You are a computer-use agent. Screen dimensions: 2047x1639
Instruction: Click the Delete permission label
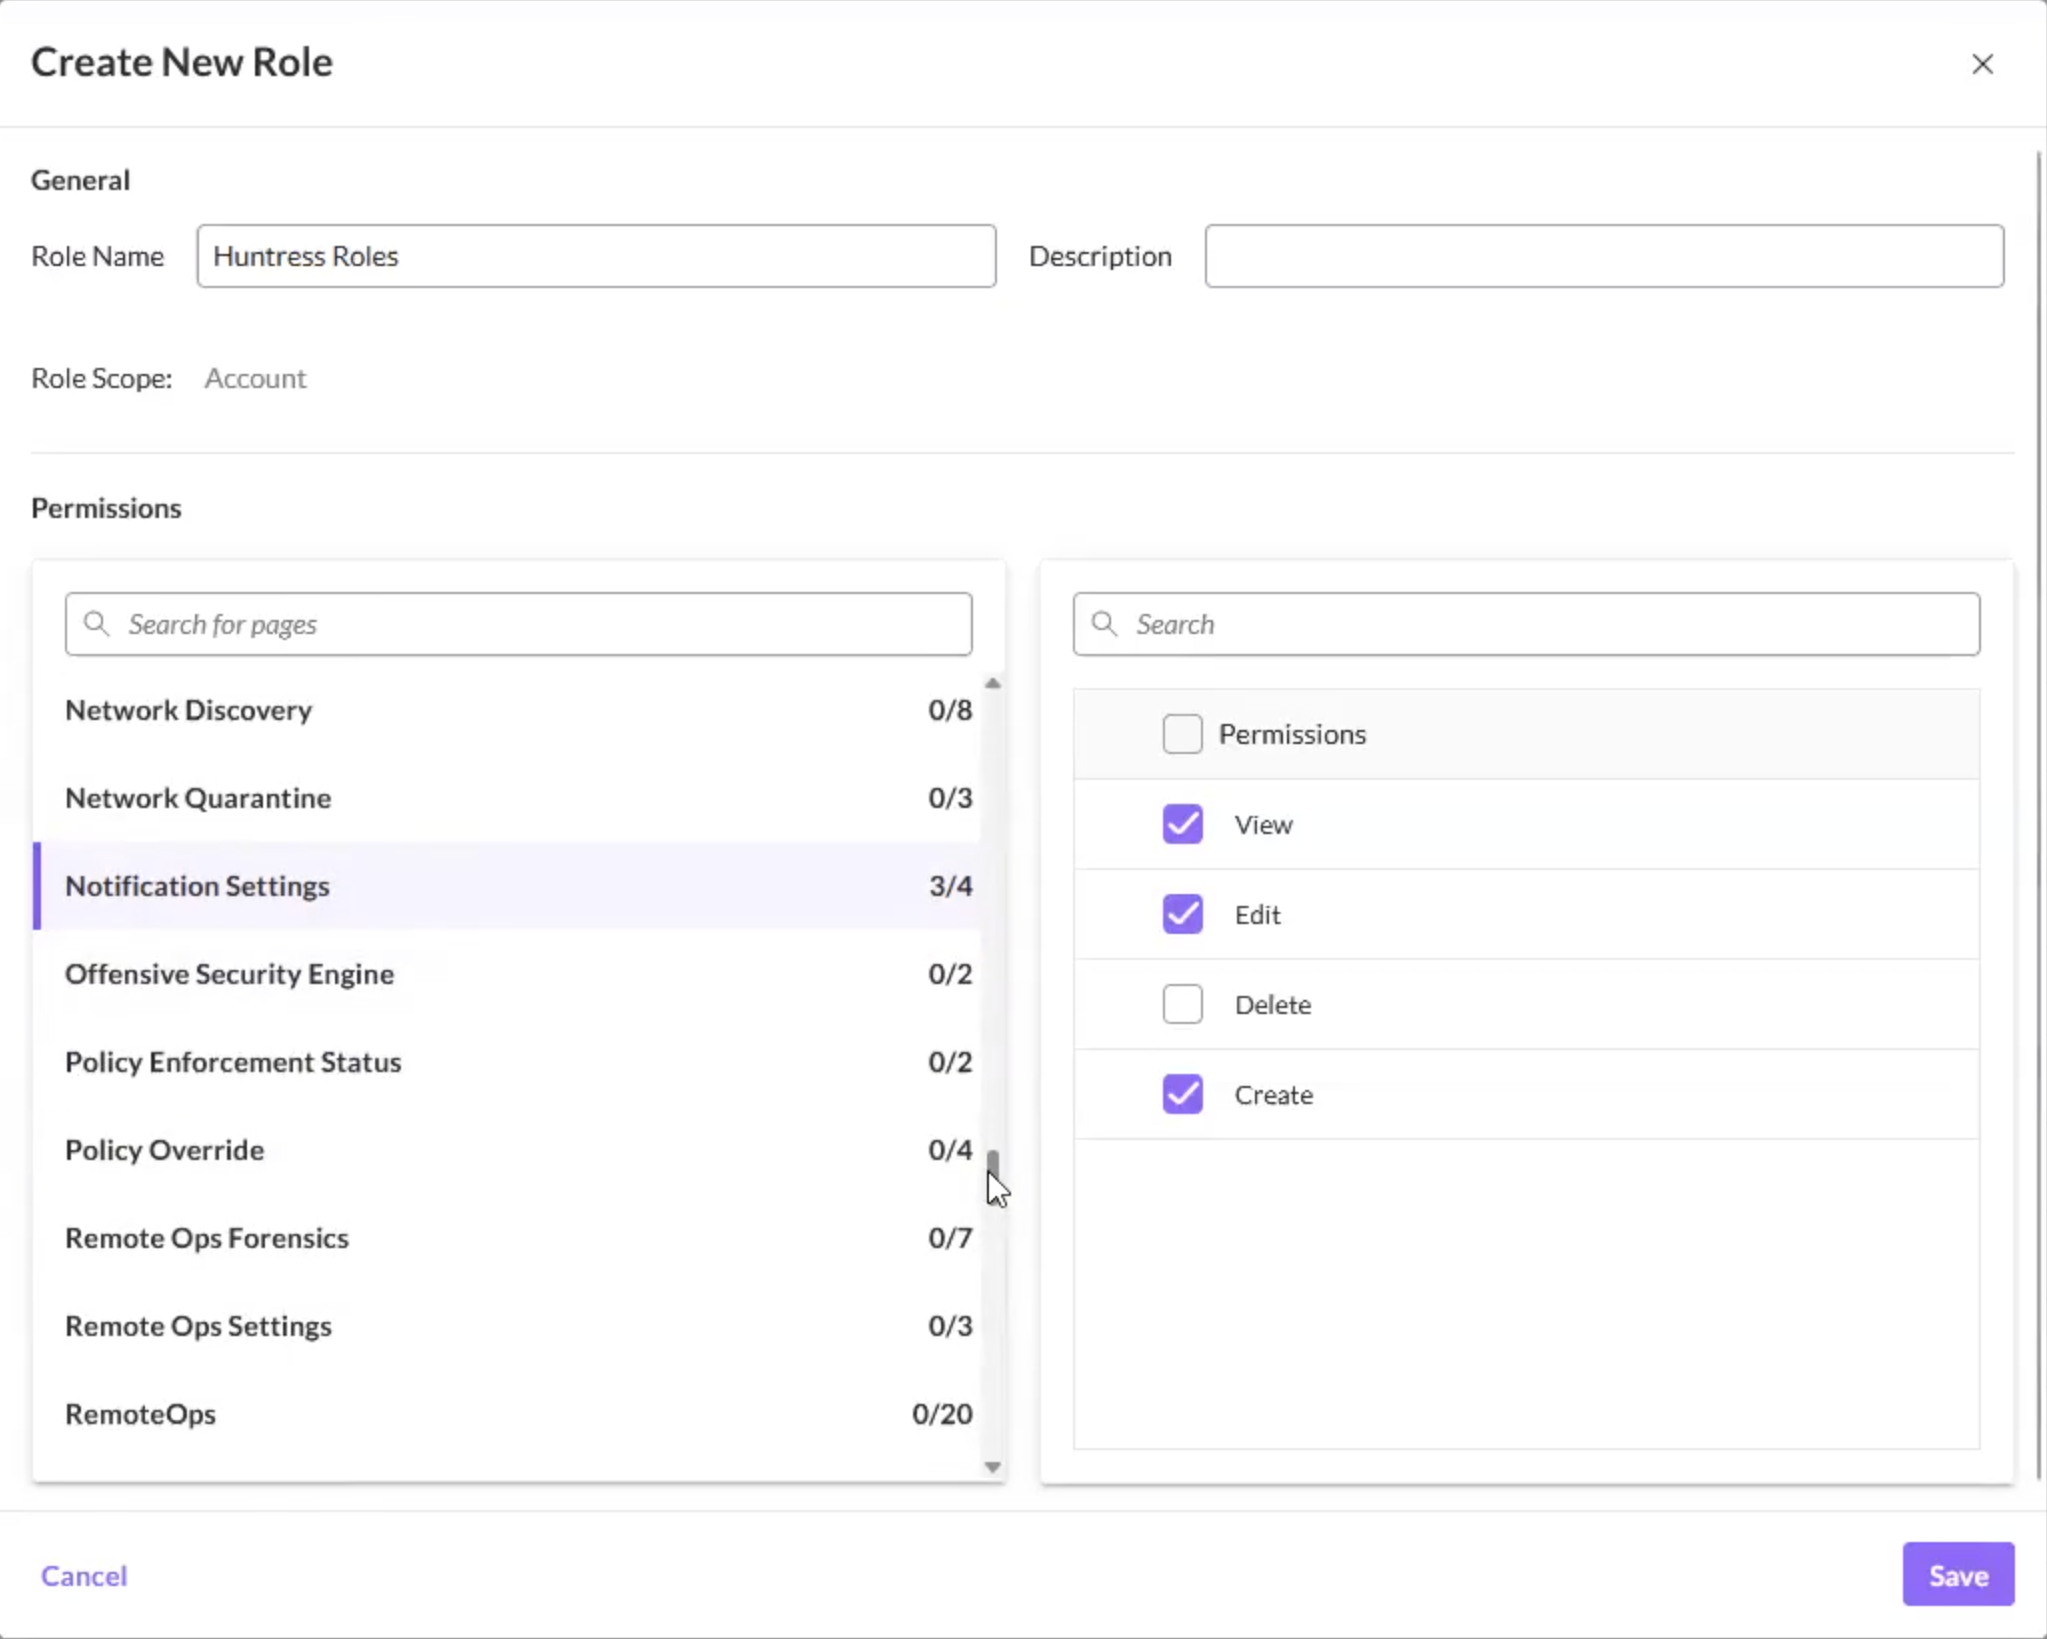[x=1272, y=1005]
